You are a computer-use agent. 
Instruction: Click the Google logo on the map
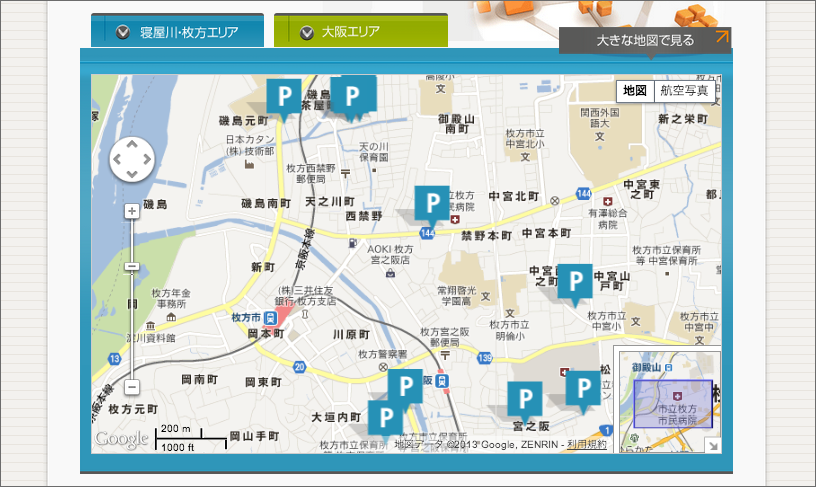coord(121,438)
